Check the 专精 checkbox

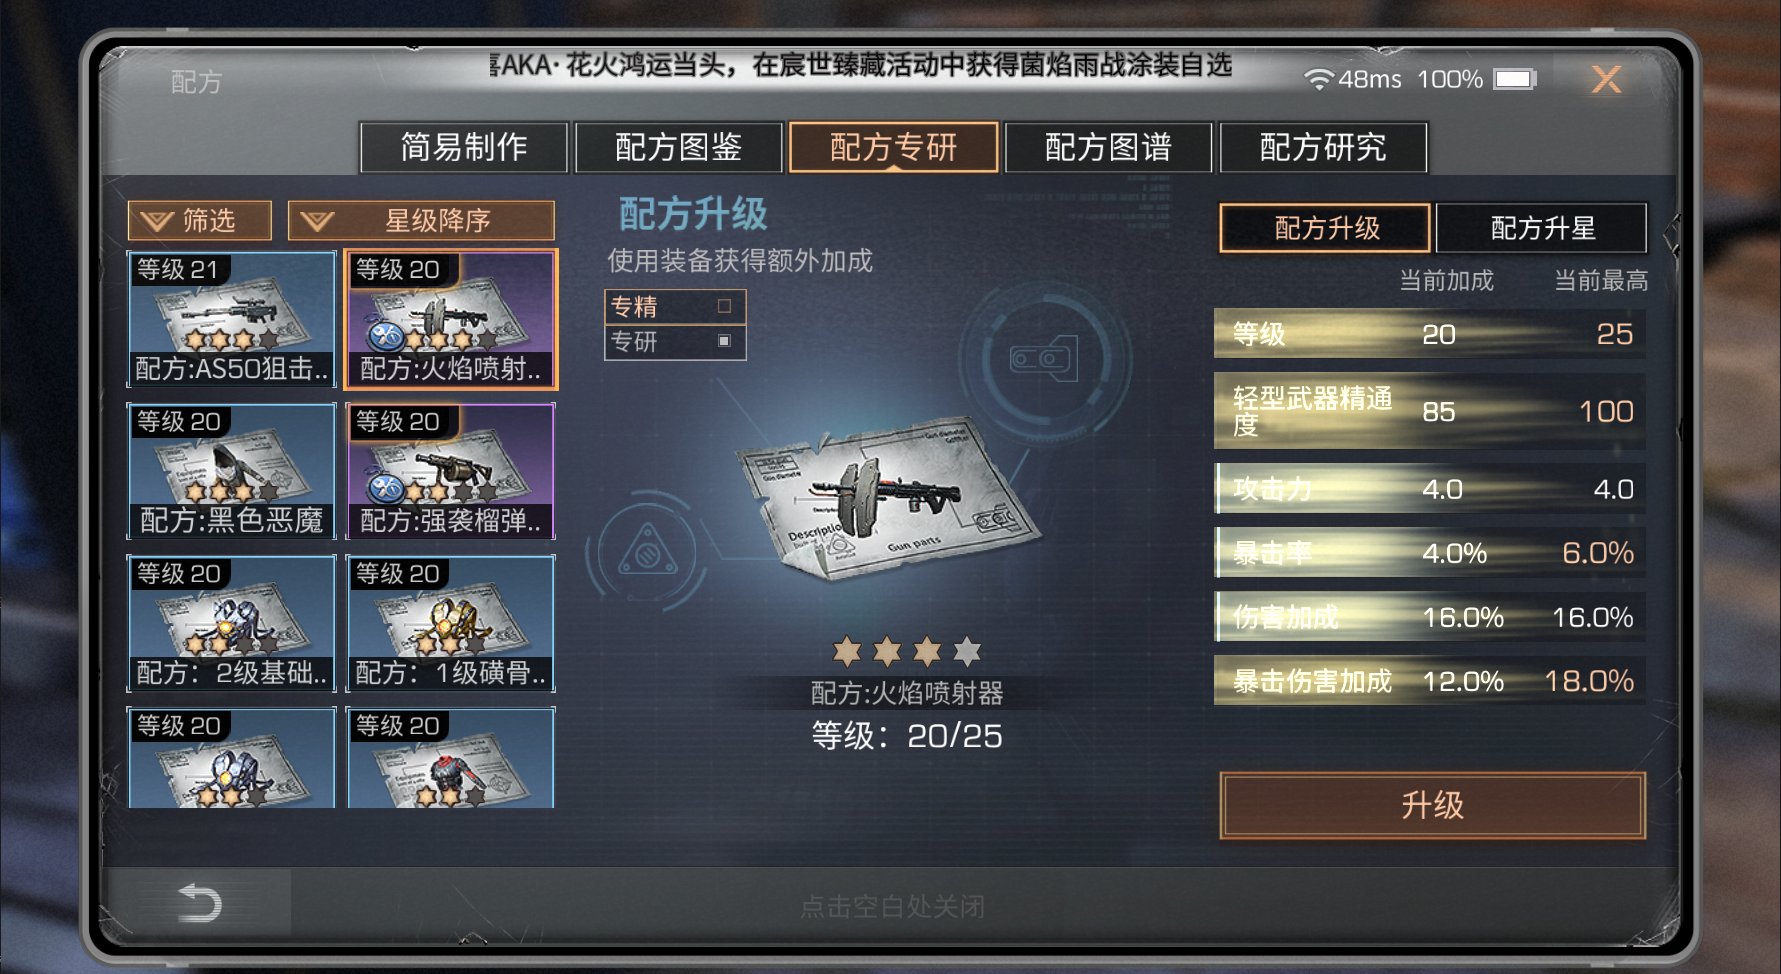click(x=724, y=306)
